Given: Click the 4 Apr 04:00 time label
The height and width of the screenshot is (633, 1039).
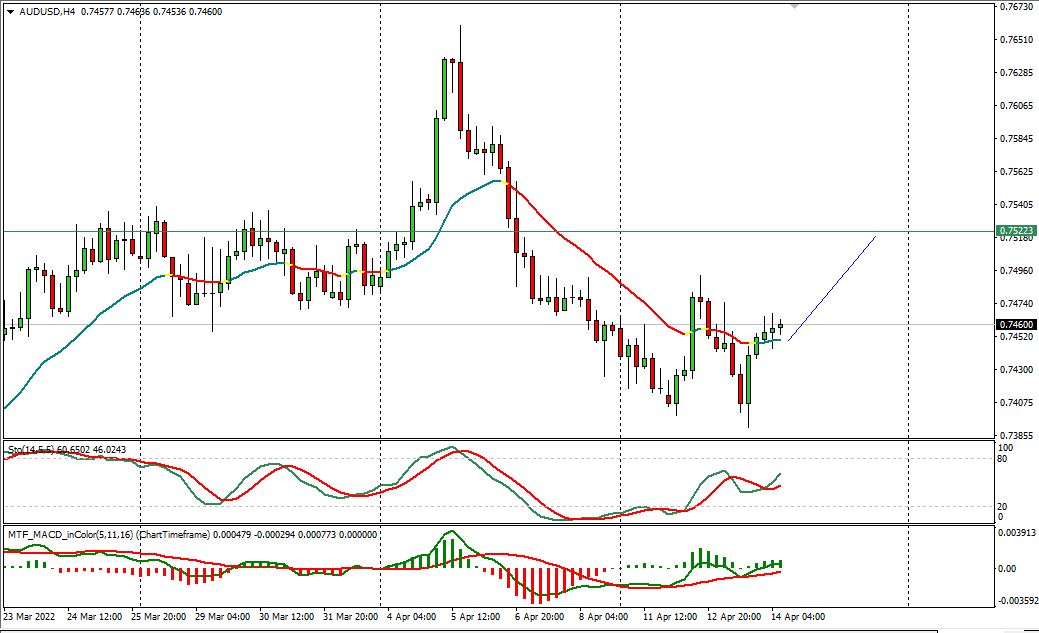Looking at the screenshot, I should [411, 616].
